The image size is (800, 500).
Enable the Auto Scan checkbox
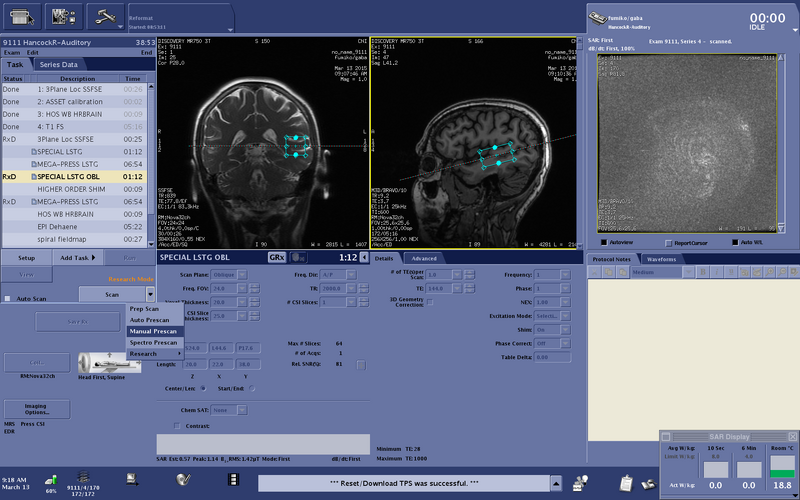(7, 298)
